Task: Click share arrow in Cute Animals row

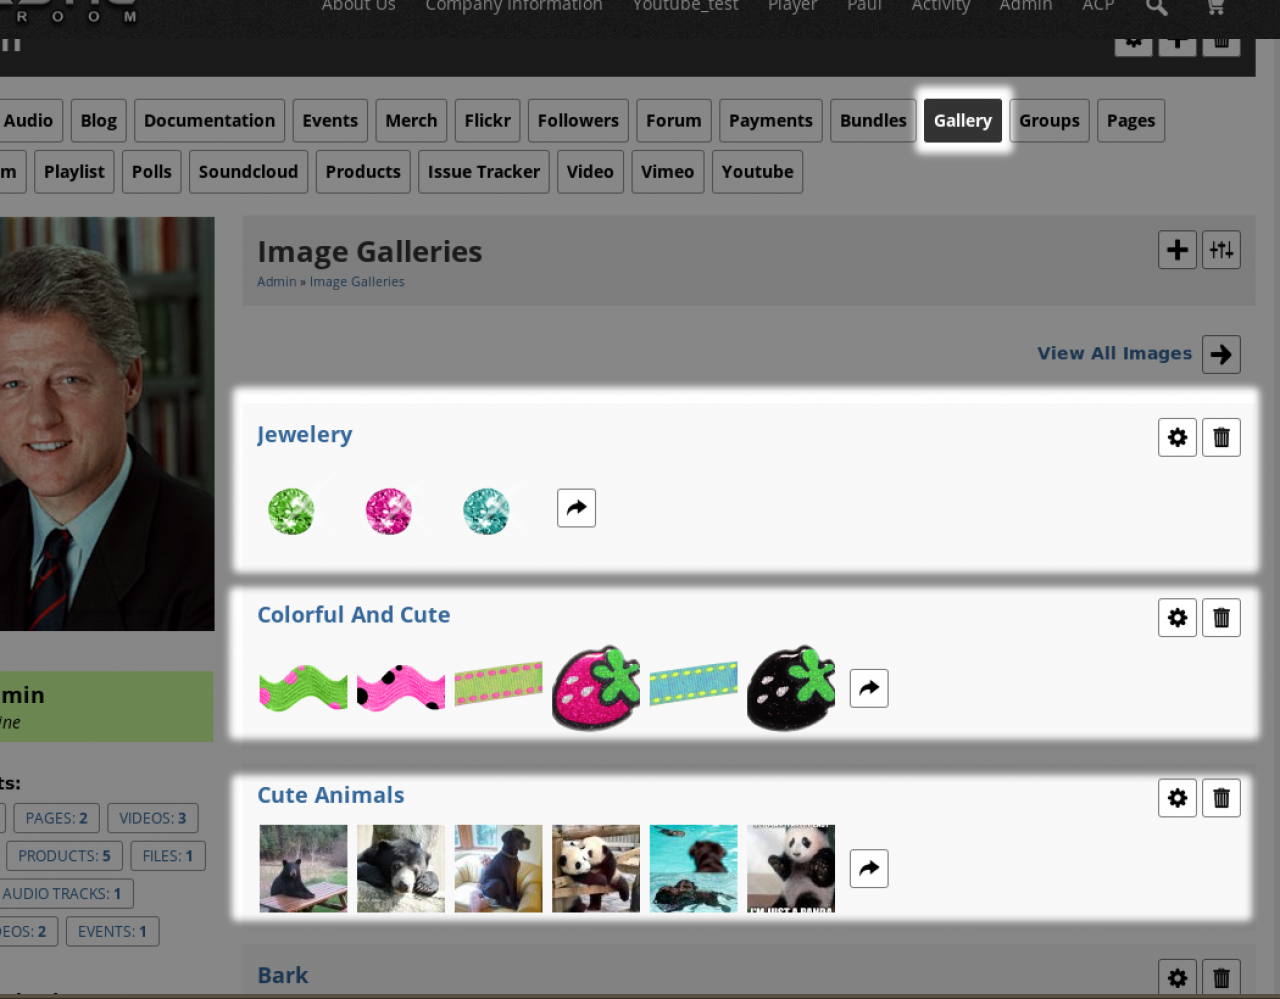Action: pos(869,868)
